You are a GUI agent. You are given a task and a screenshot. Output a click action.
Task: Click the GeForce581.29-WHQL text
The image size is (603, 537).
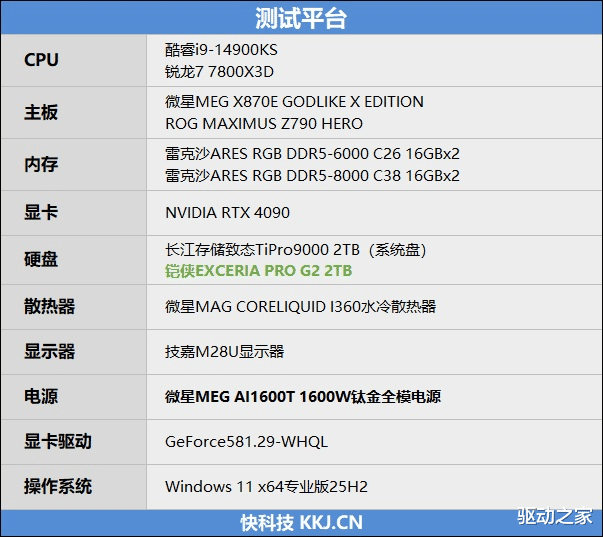click(x=247, y=442)
